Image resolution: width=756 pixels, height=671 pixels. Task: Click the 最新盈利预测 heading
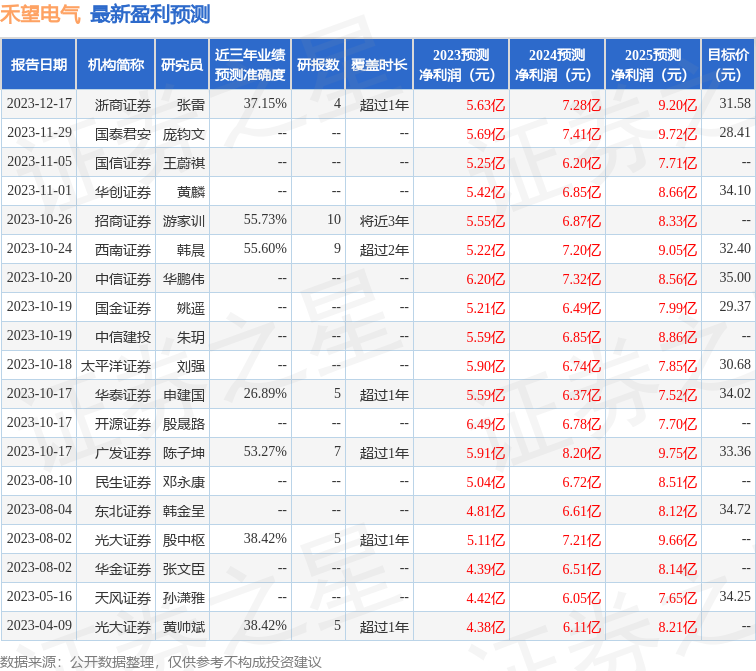tap(150, 14)
